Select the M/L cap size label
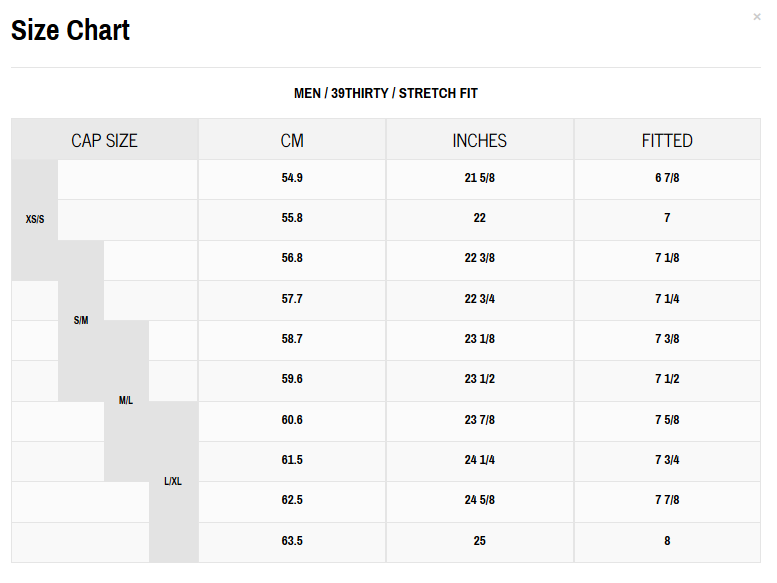Screen dimensions: 777x583 [126, 400]
